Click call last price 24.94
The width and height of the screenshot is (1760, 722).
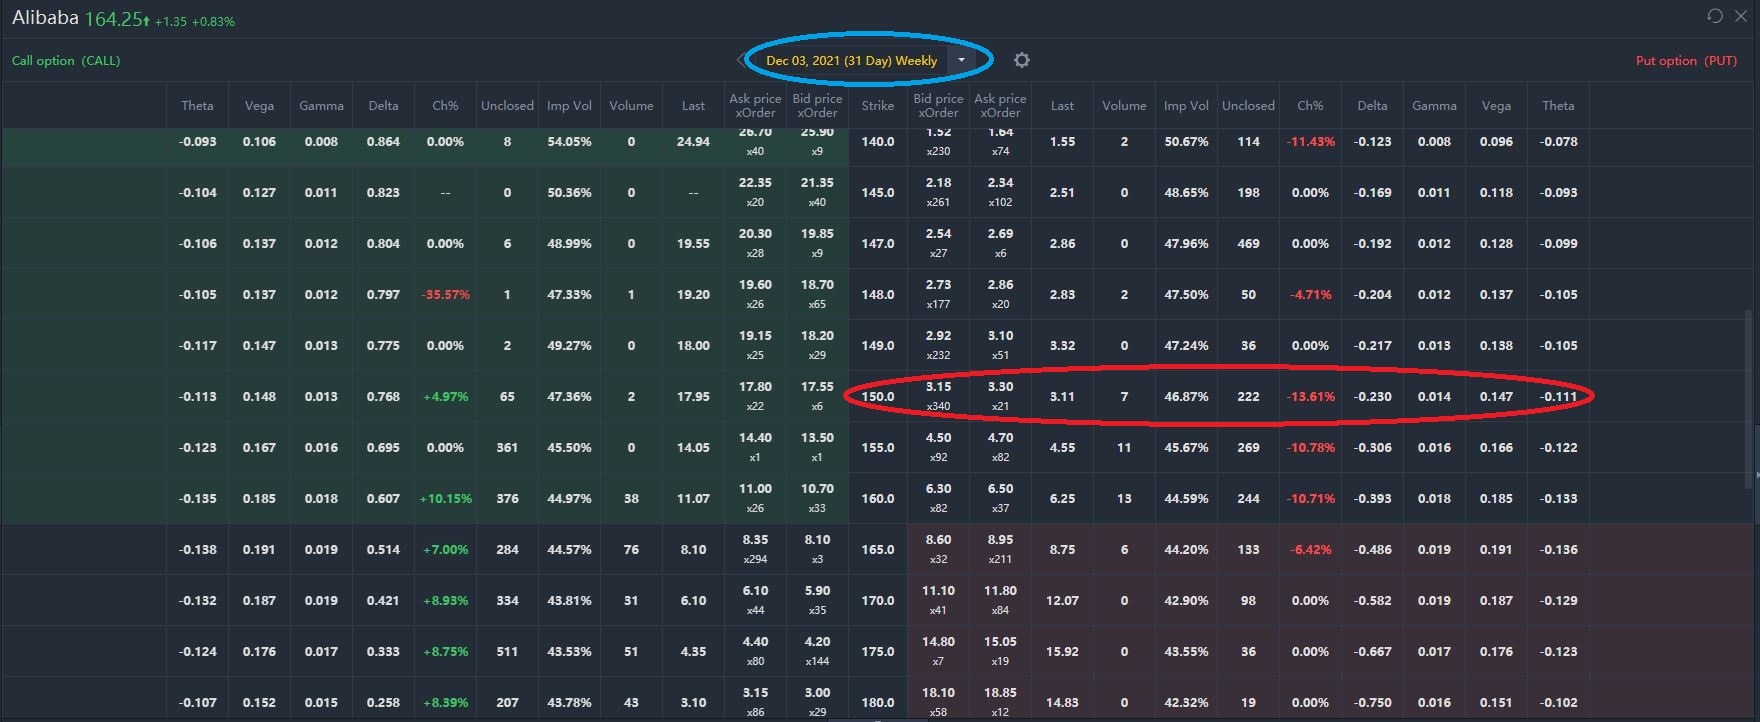[x=693, y=142]
